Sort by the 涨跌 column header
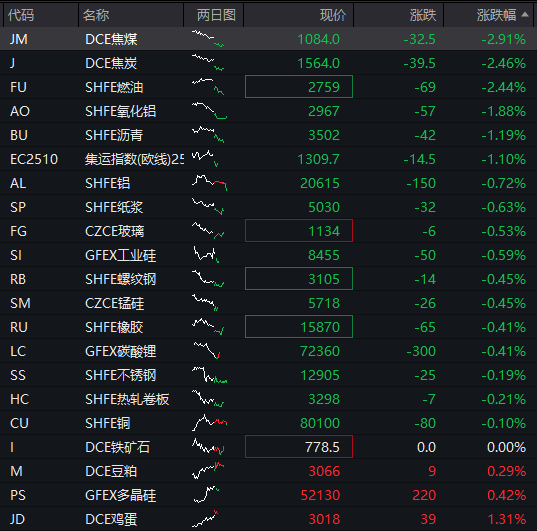537x531 pixels. click(x=423, y=15)
